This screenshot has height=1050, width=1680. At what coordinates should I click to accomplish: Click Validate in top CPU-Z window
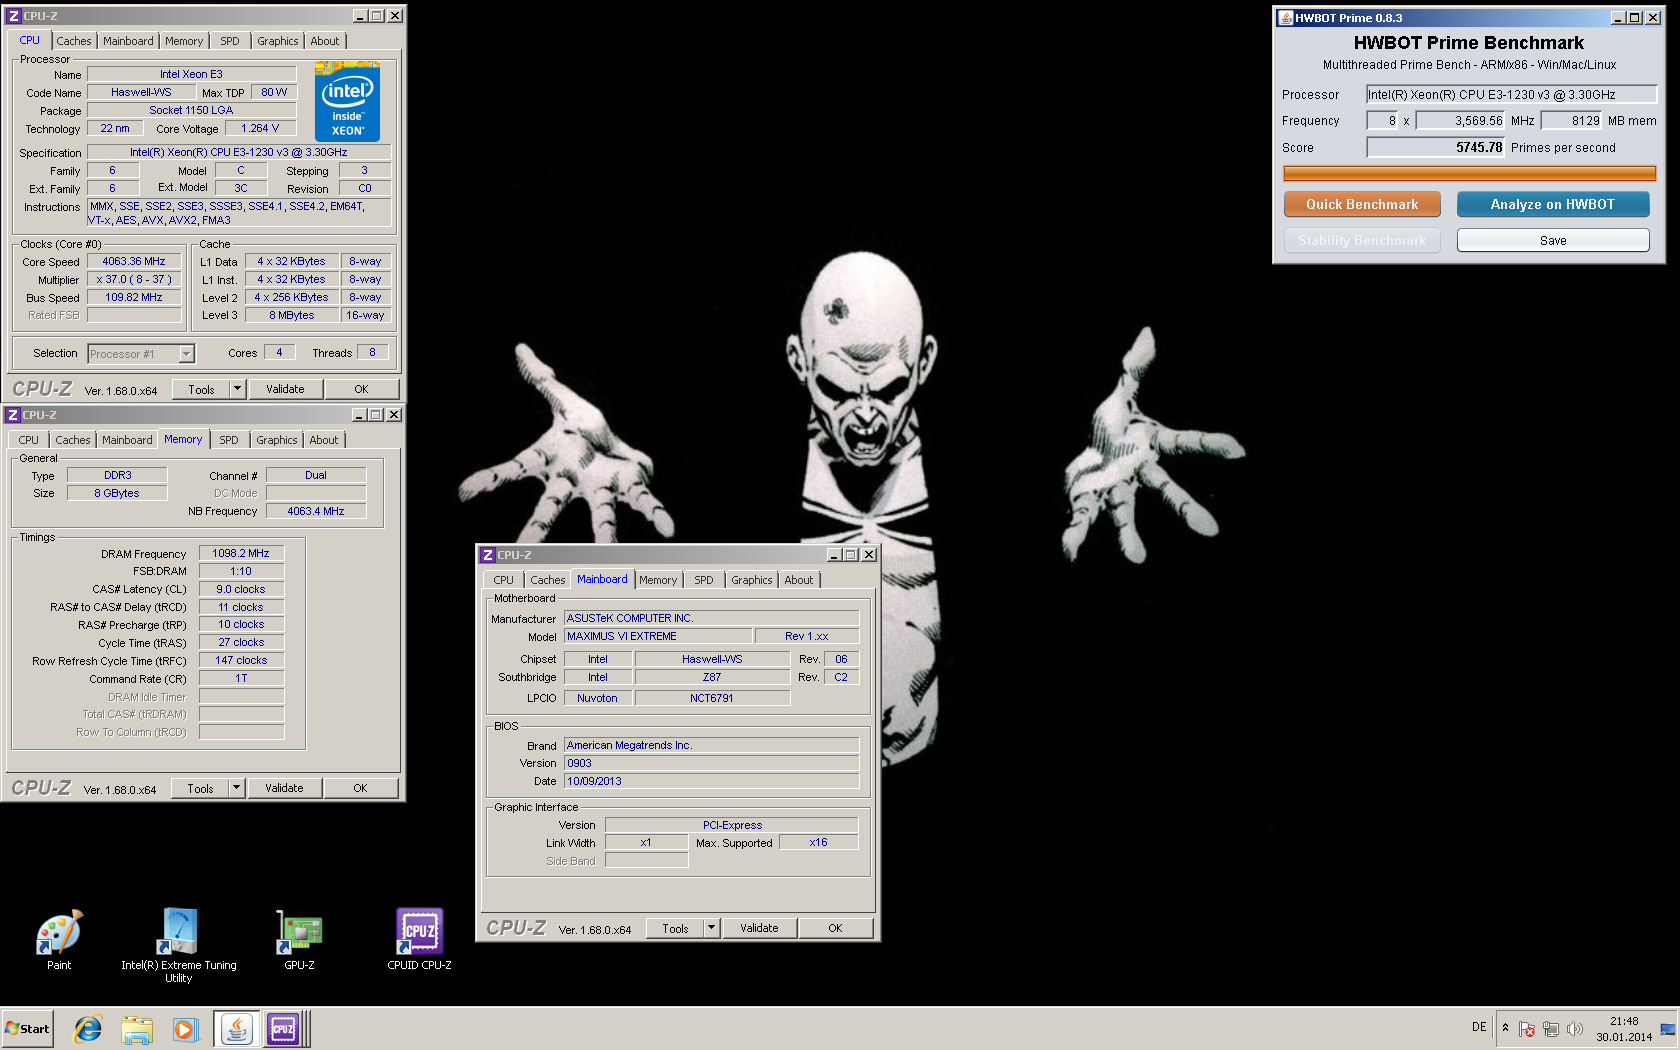pos(285,389)
